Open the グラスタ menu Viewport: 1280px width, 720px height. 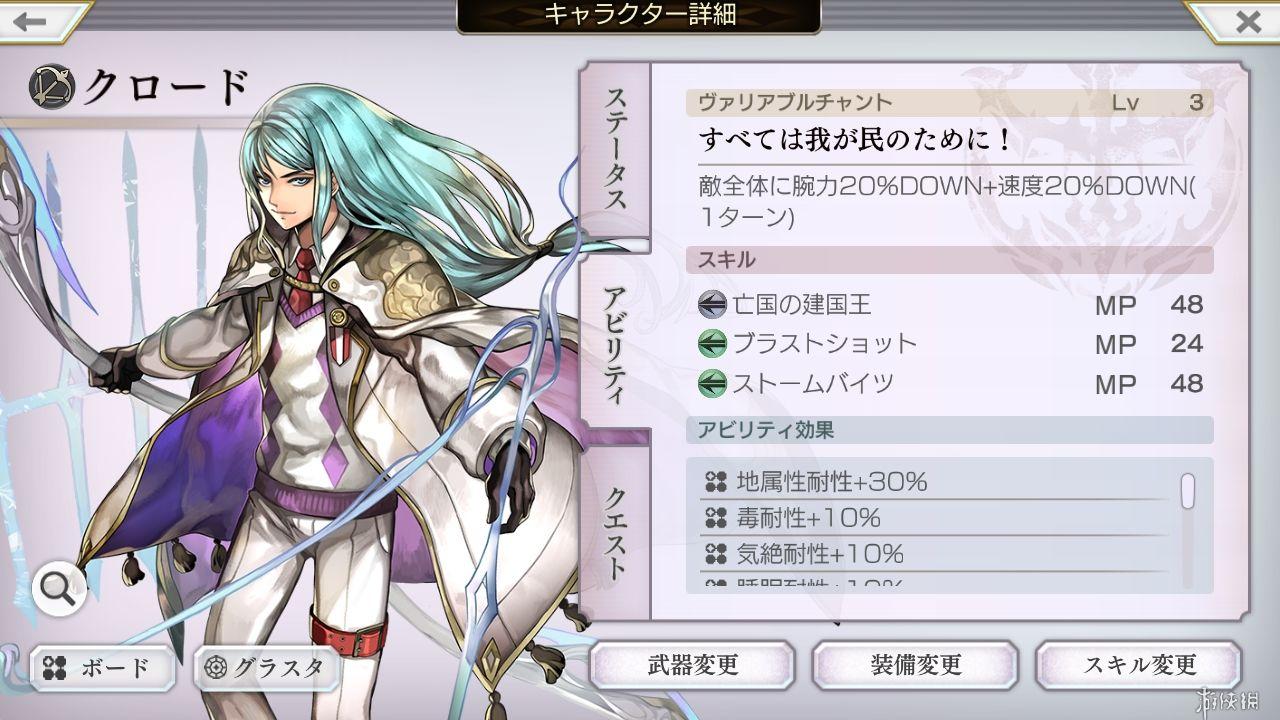click(x=265, y=668)
